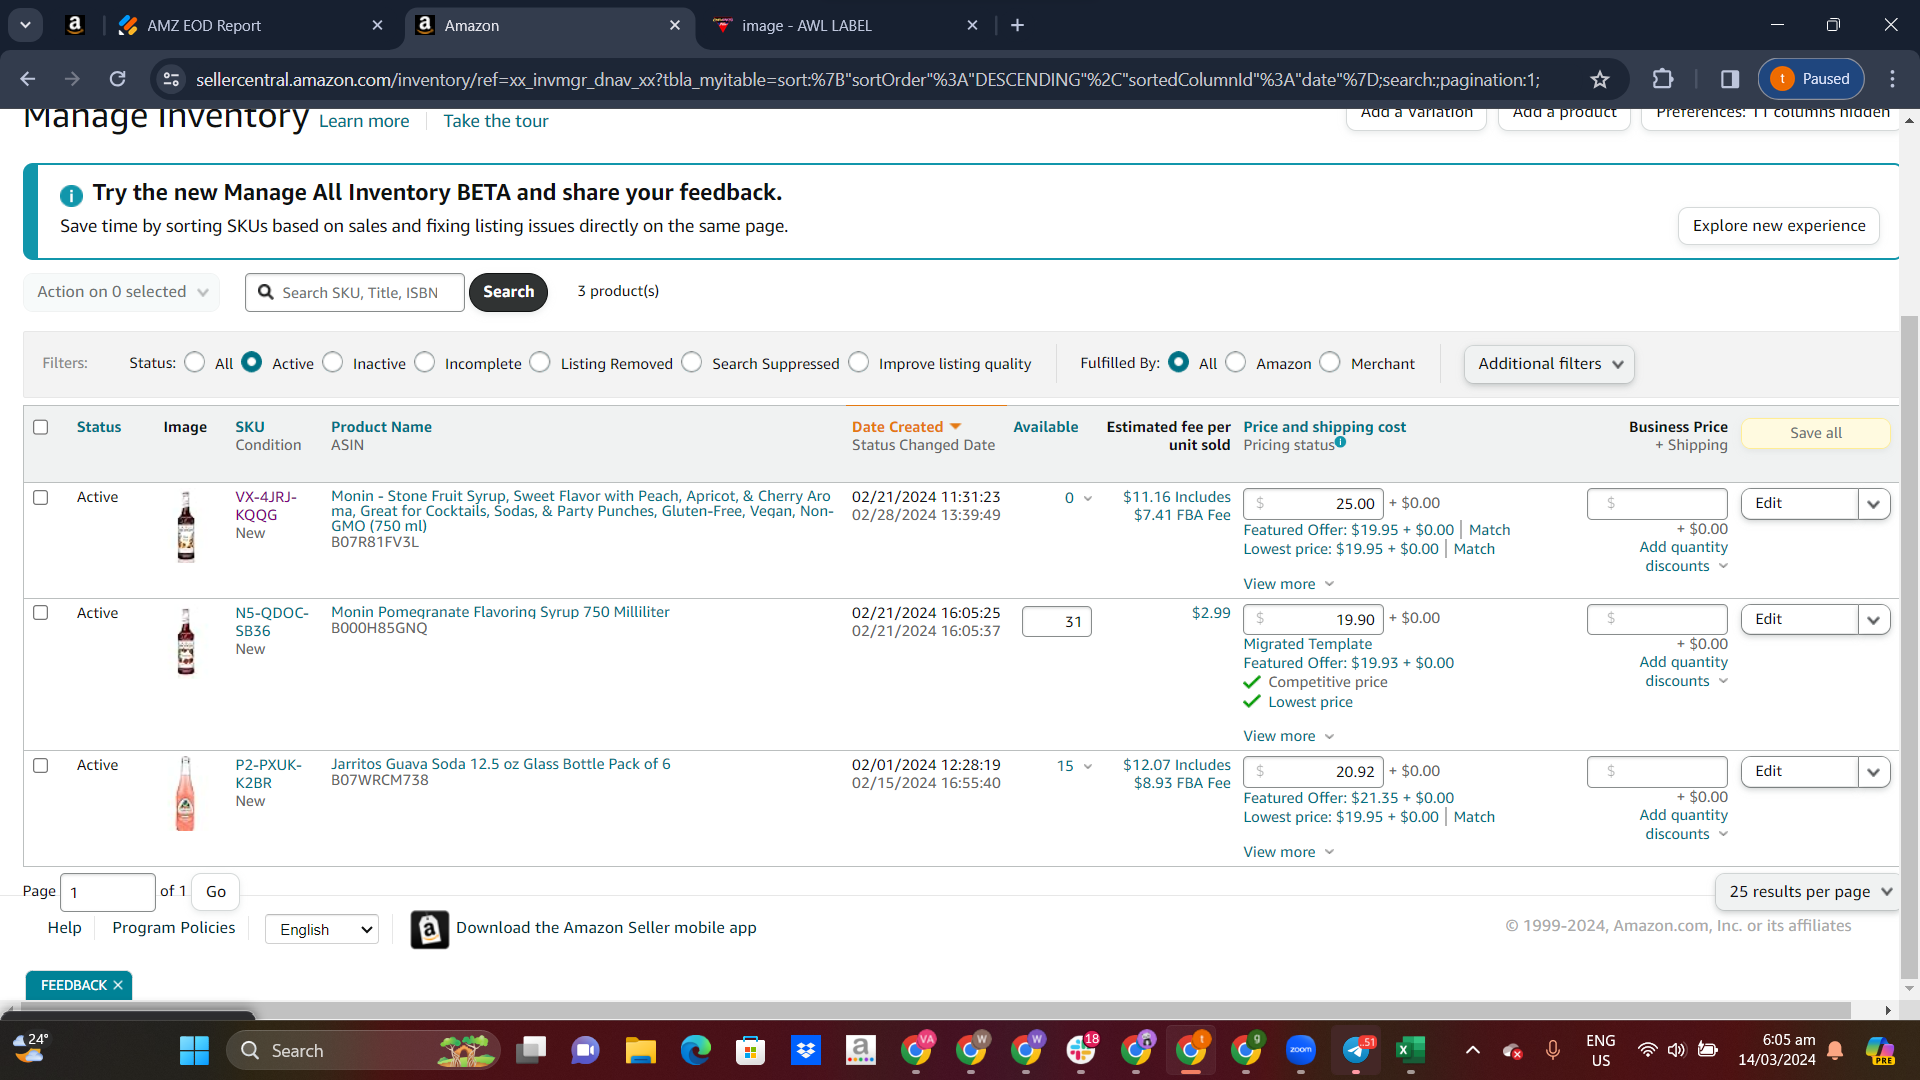
Task: Open the Take the tour link
Action: [496, 121]
